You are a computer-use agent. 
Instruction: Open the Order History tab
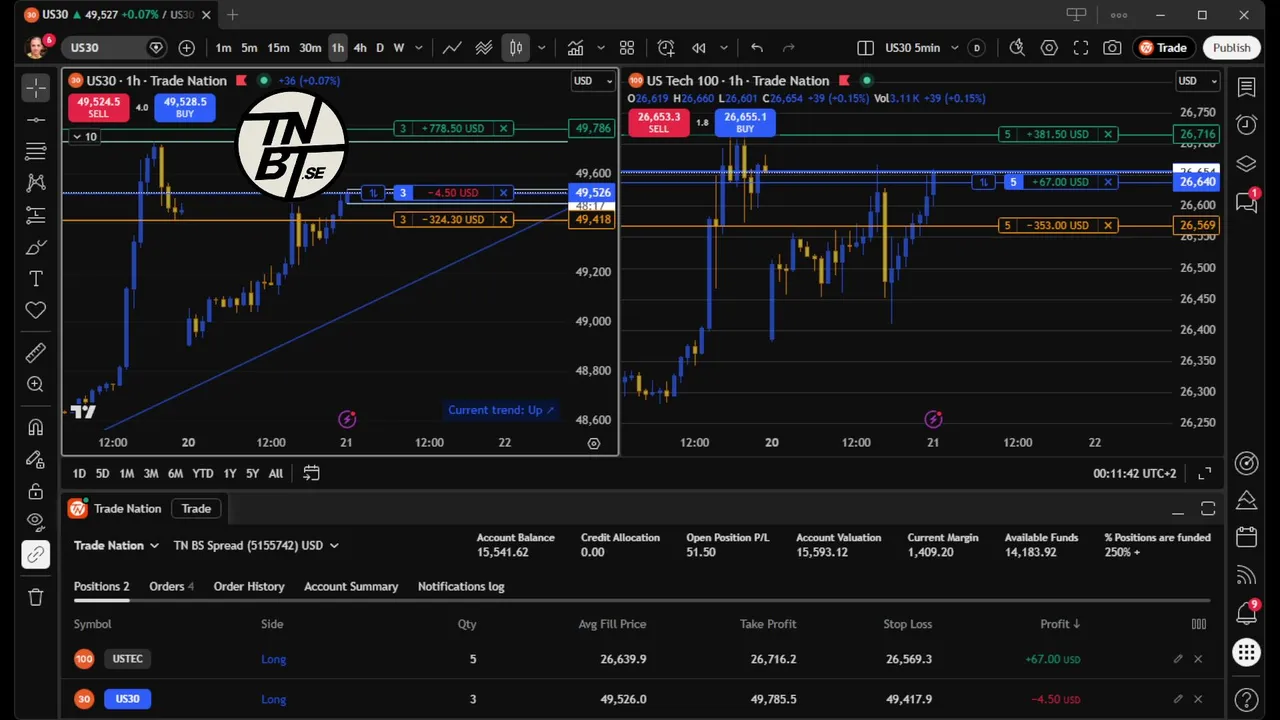pyautogui.click(x=249, y=586)
